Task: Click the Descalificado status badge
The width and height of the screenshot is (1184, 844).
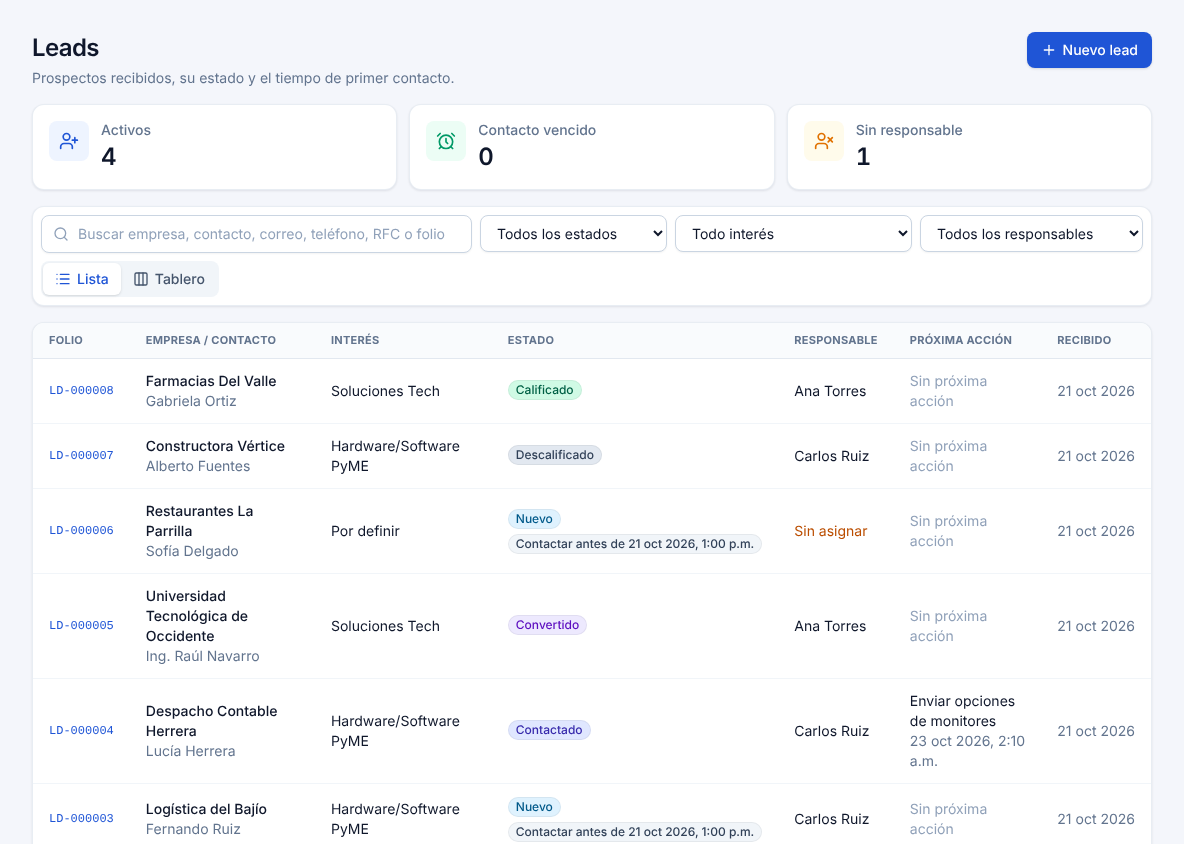Action: pyautogui.click(x=555, y=455)
